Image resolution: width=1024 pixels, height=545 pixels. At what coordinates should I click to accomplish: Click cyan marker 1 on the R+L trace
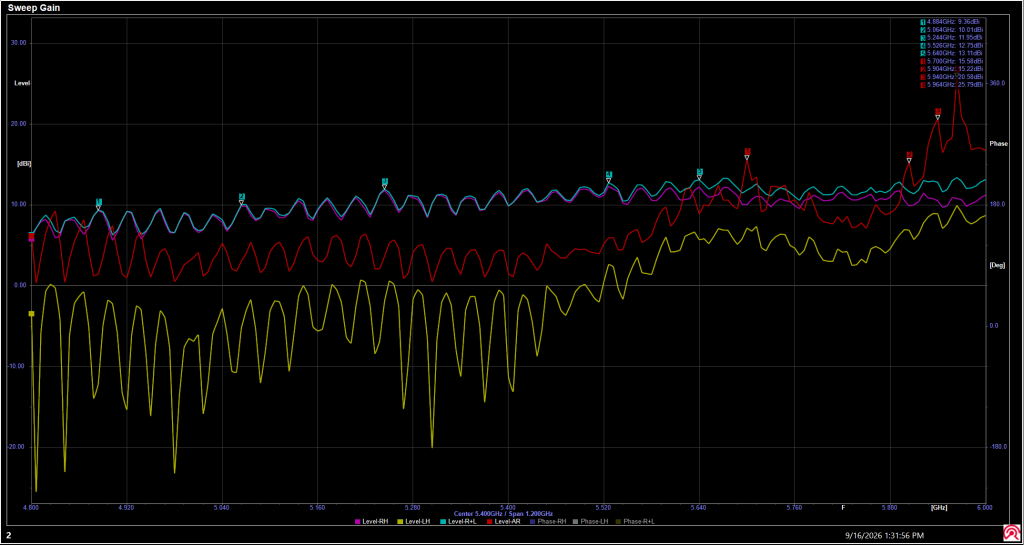tap(99, 202)
